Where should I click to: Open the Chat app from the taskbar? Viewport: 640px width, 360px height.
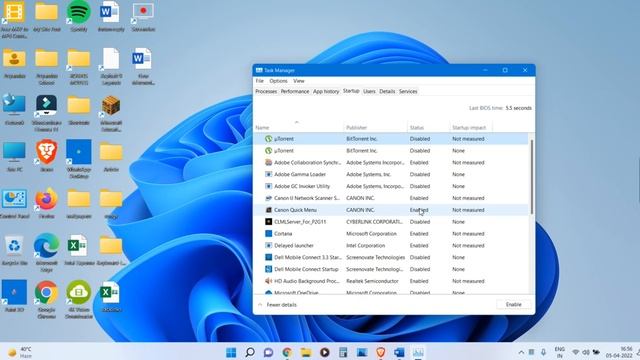pyautogui.click(x=268, y=352)
